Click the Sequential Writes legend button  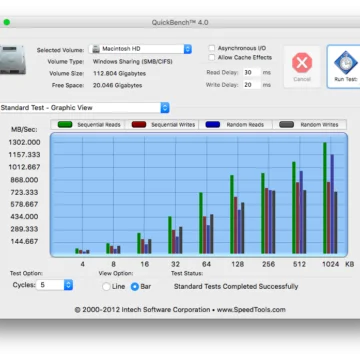coord(161,125)
